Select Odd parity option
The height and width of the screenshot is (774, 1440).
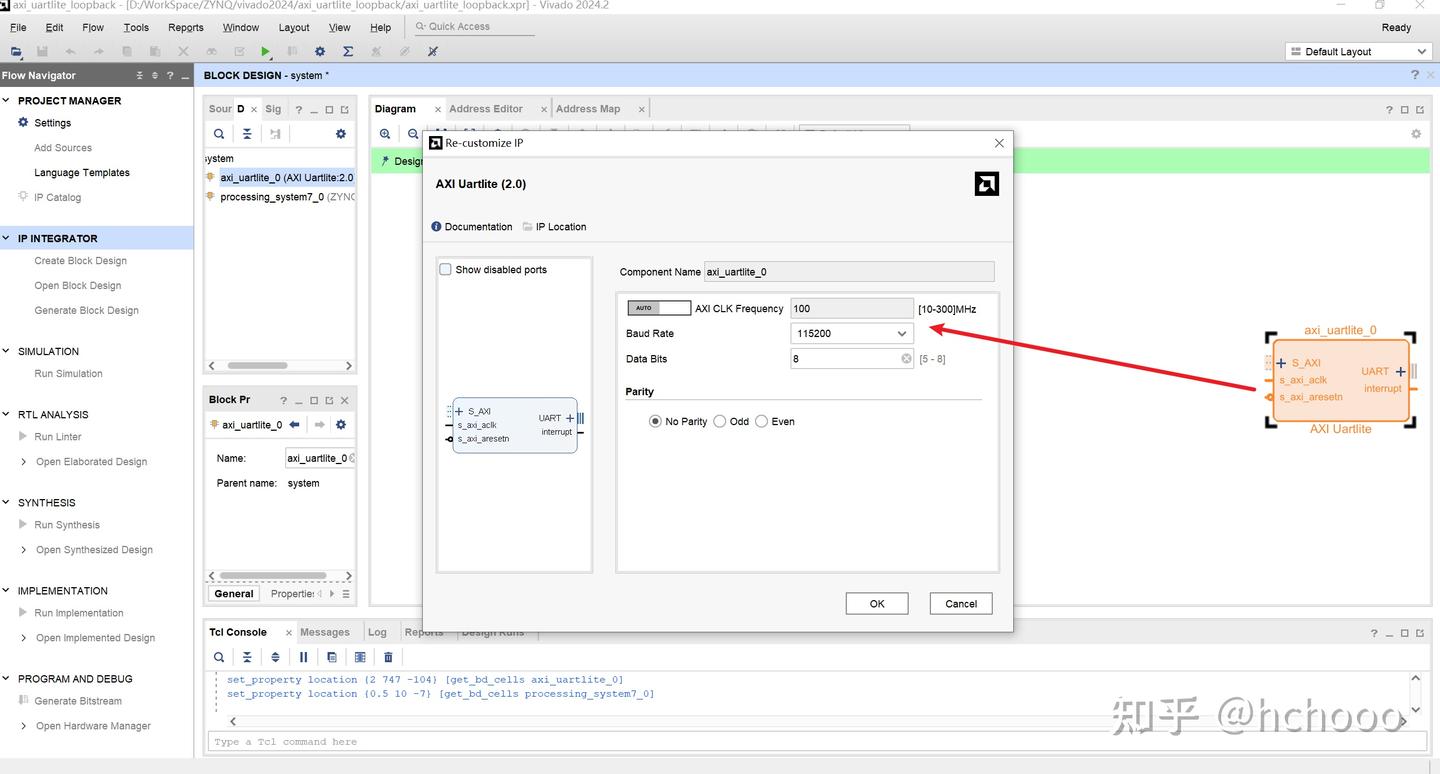720,422
